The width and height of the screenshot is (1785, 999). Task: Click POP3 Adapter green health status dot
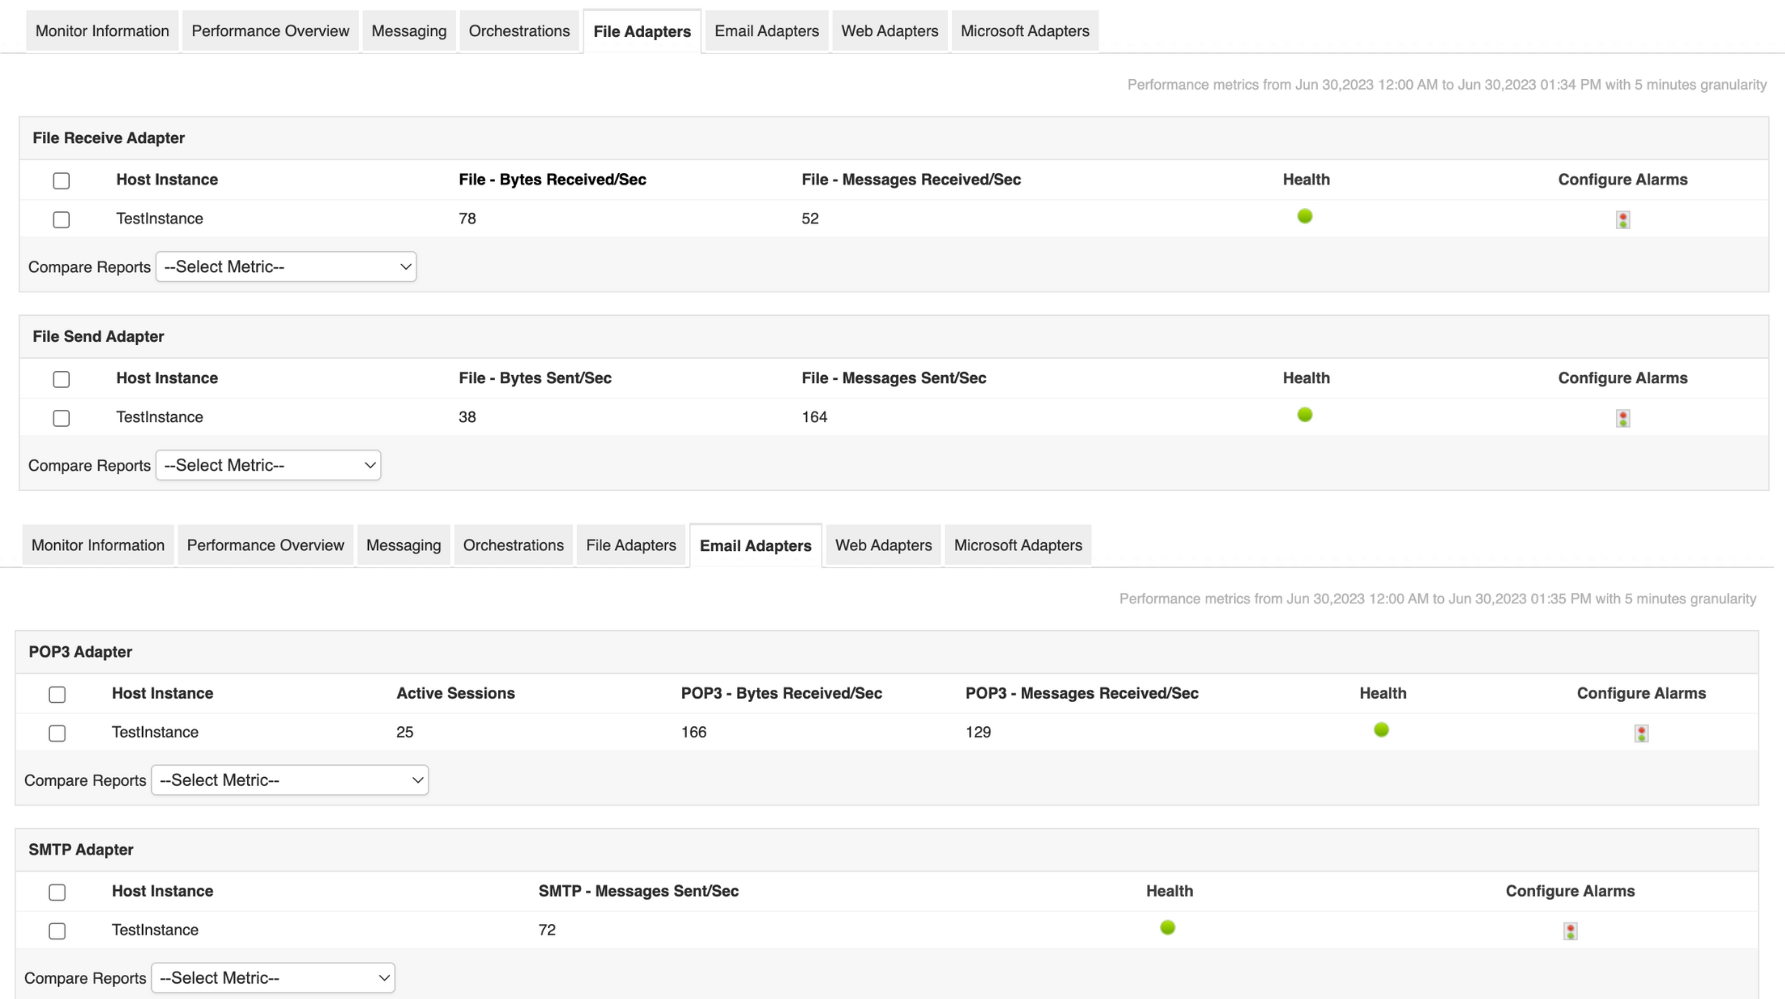(x=1381, y=730)
